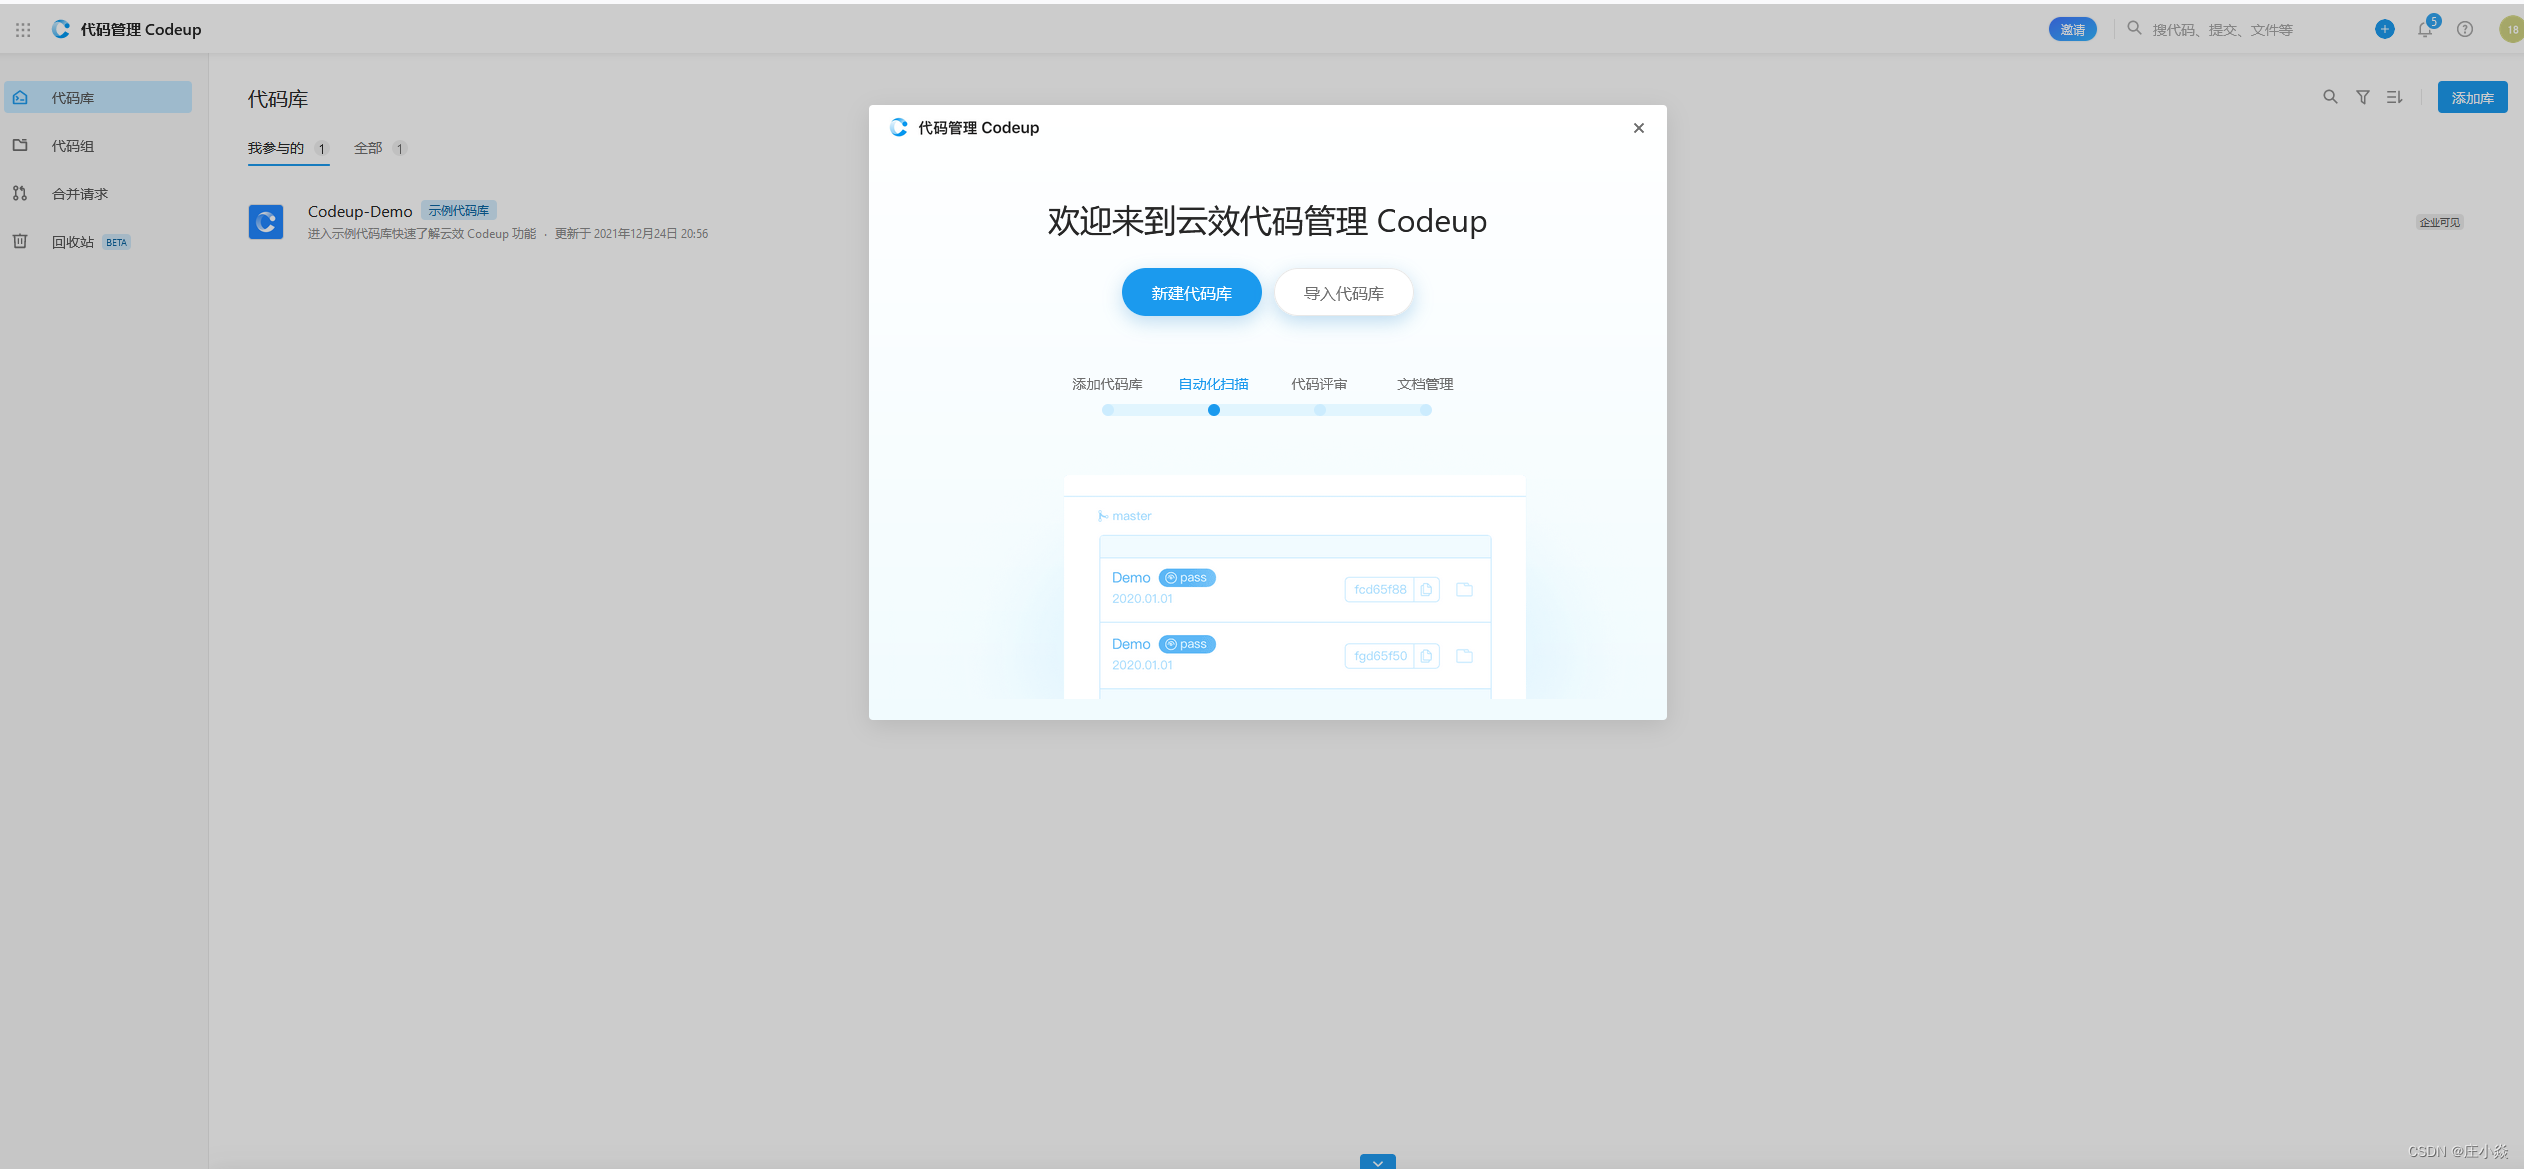This screenshot has height=1169, width=2524.
Task: Click the 导入代码库 button
Action: coord(1343,293)
